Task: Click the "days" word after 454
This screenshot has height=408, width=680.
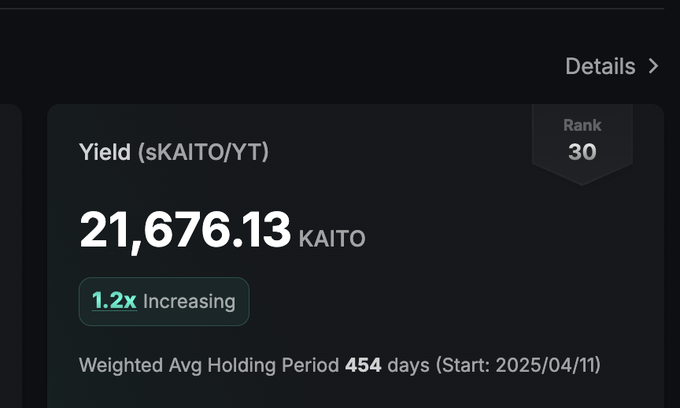Action: pyautogui.click(x=409, y=366)
